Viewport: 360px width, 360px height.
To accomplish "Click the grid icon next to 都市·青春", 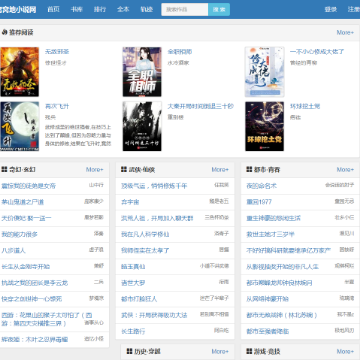I will click(x=249, y=170).
